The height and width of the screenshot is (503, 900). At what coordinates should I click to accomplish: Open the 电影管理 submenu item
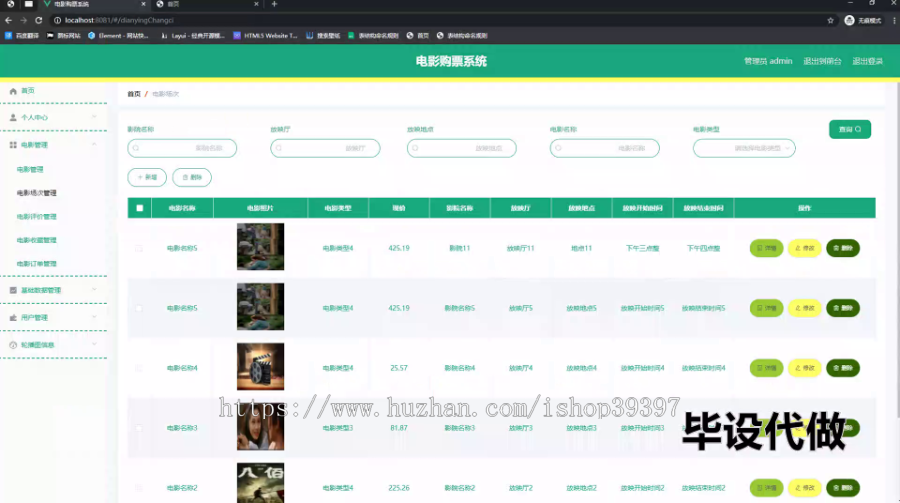30,169
